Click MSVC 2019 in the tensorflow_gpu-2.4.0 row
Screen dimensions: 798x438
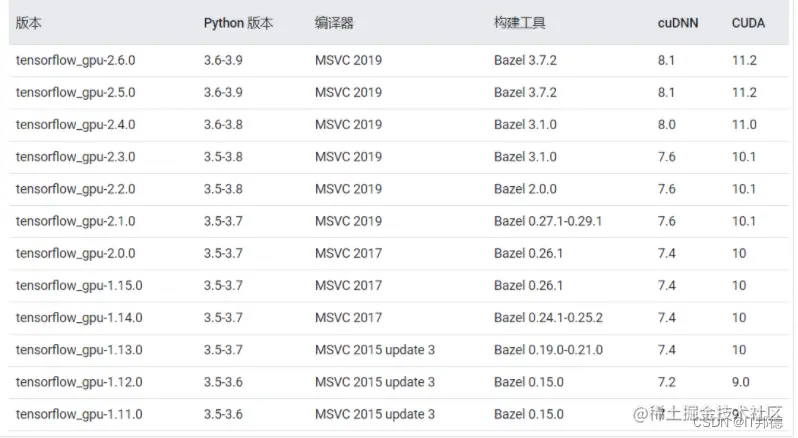tap(348, 125)
